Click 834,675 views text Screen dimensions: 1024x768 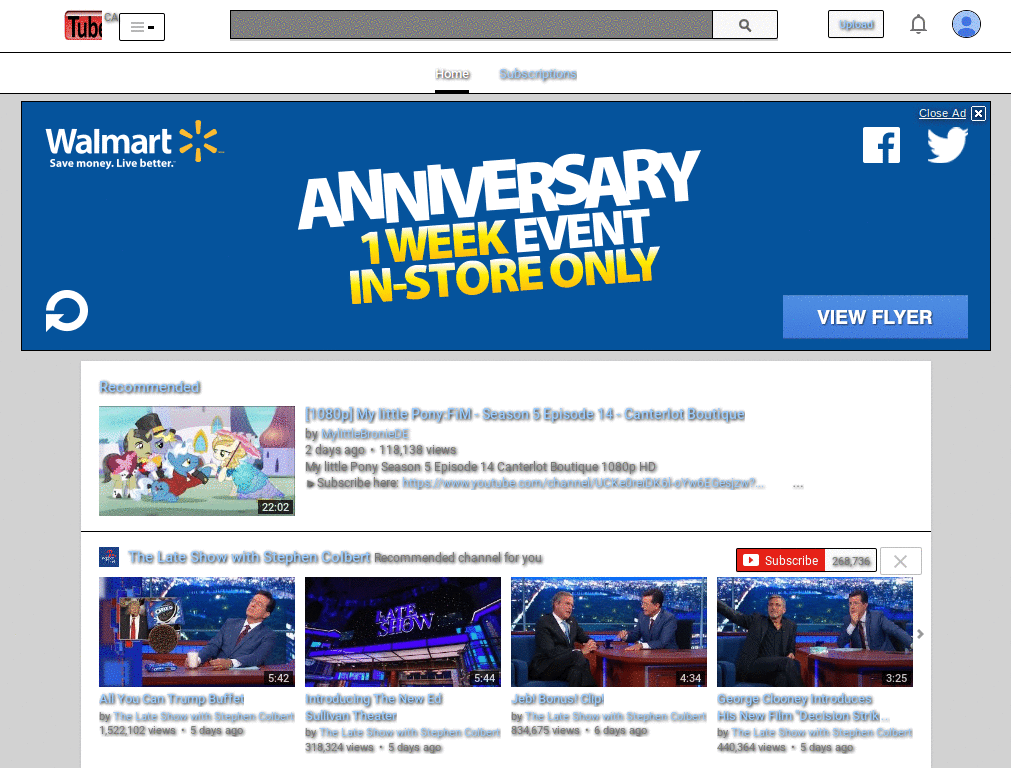pyautogui.click(x=545, y=731)
